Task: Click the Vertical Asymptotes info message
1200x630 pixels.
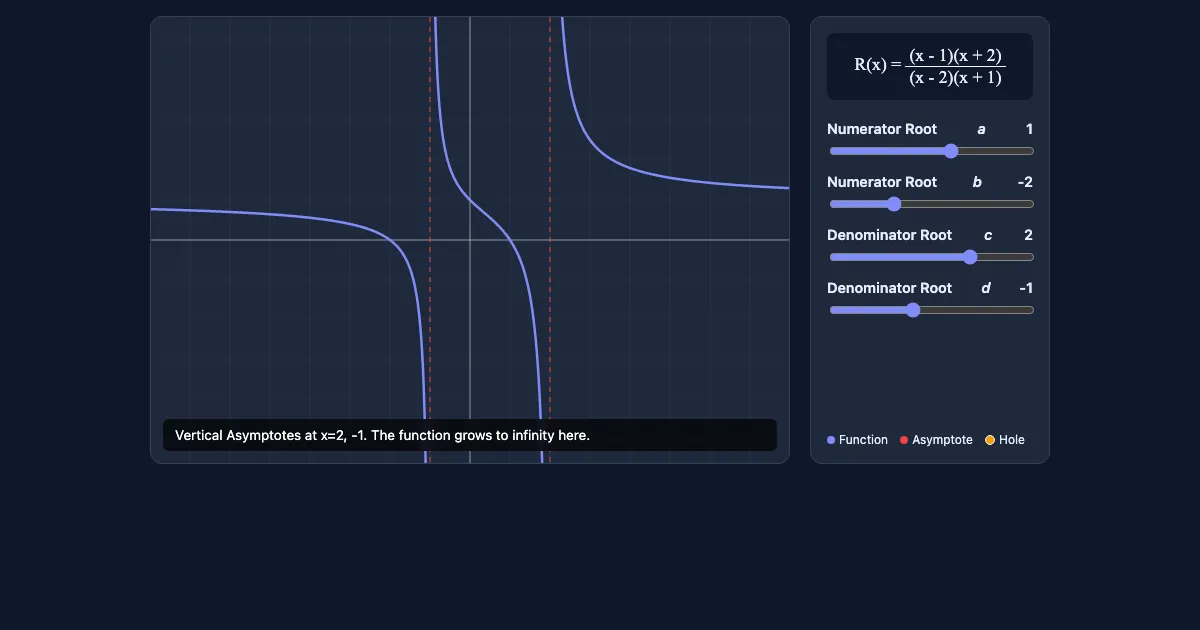Action: pyautogui.click(x=470, y=435)
